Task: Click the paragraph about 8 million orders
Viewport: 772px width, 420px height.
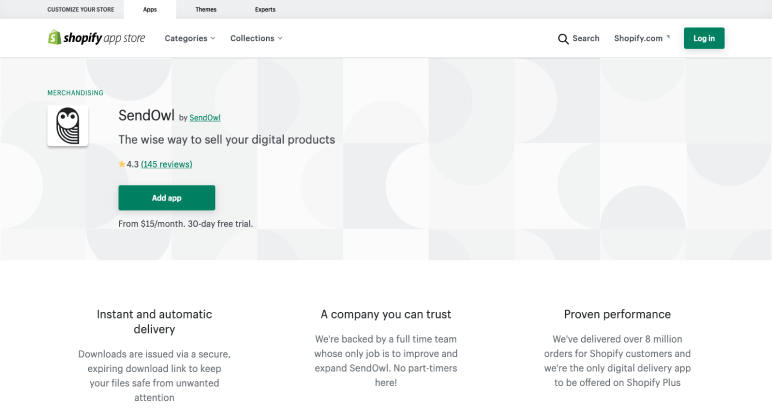Action: (x=617, y=360)
